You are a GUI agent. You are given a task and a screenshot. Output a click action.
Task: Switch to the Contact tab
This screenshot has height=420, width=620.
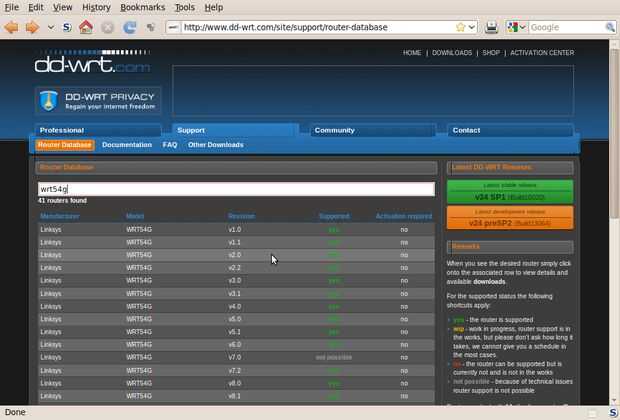pyautogui.click(x=510, y=130)
